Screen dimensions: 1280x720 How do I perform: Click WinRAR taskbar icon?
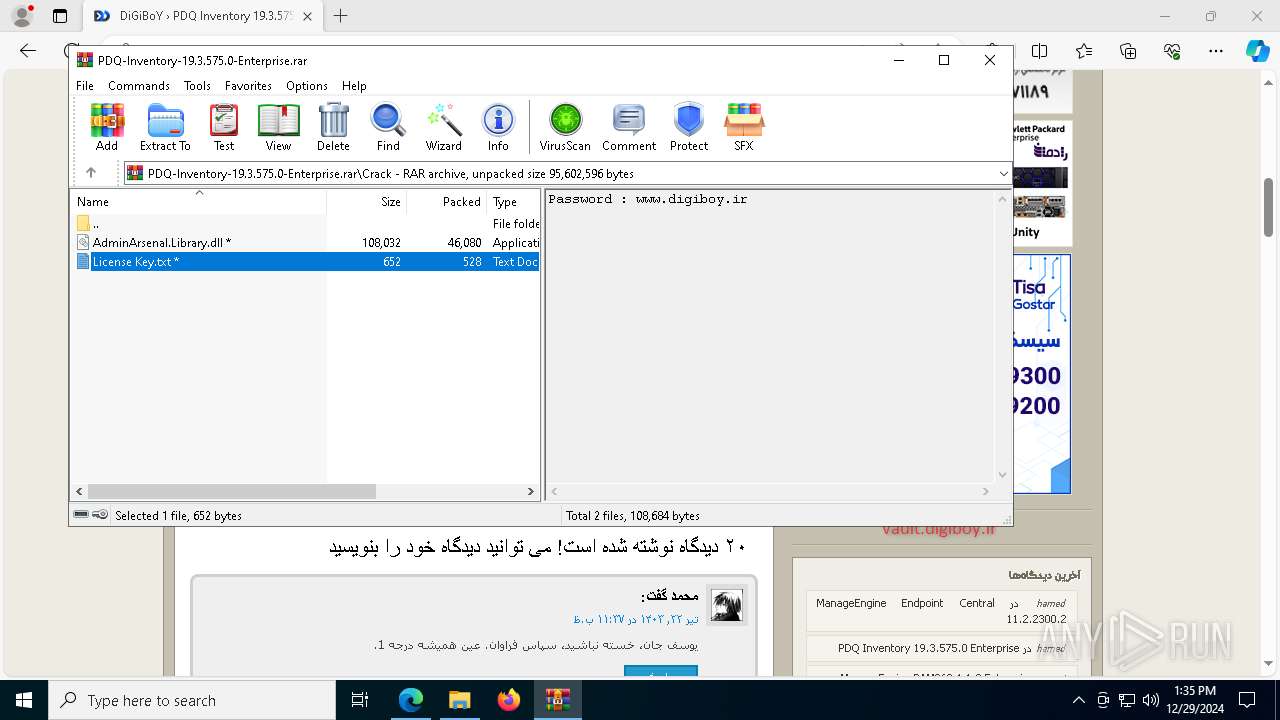pyautogui.click(x=557, y=700)
